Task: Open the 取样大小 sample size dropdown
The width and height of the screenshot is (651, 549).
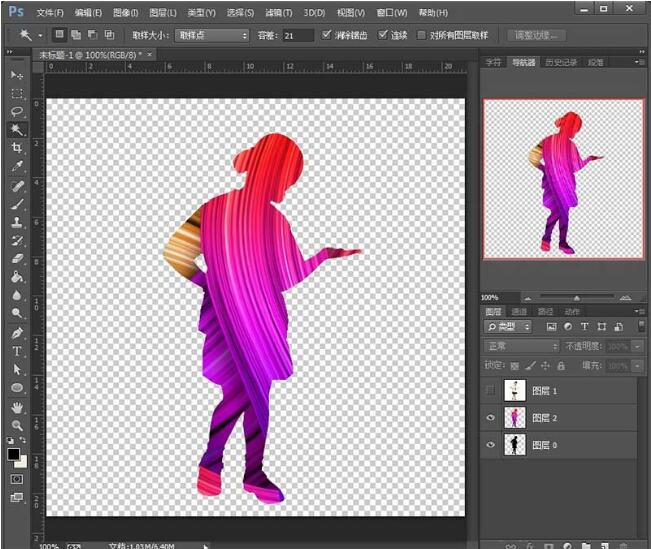Action: click(211, 35)
